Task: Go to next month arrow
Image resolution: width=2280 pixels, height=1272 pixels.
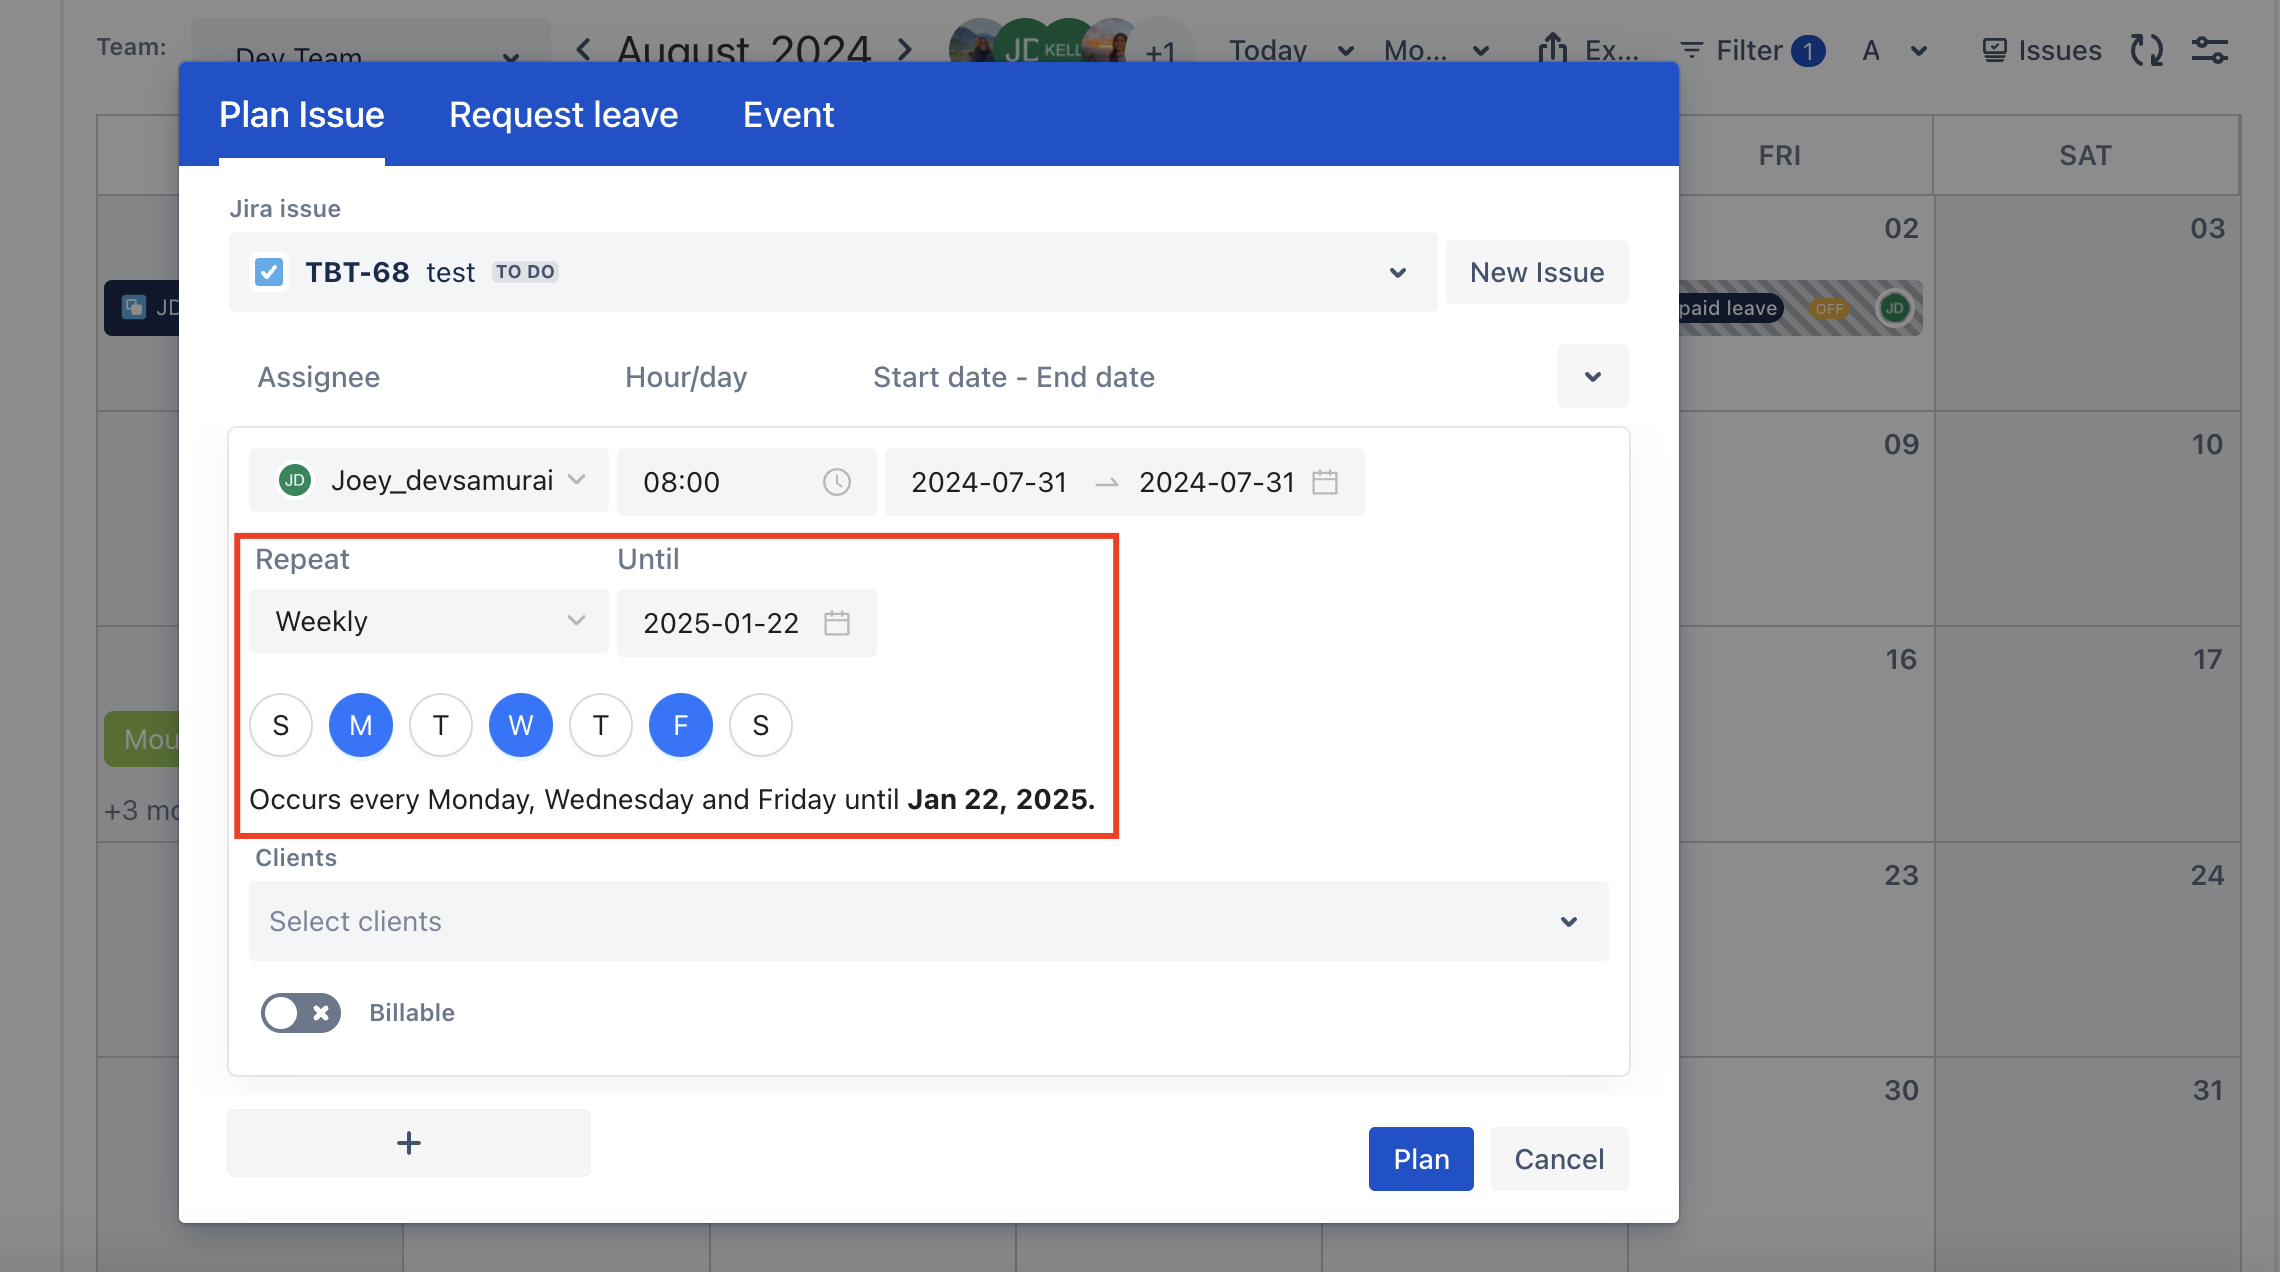Action: pos(905,48)
